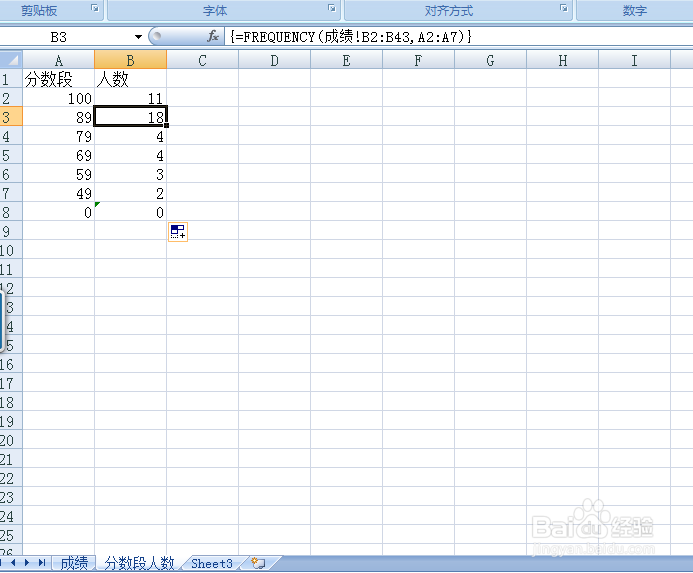This screenshot has width=693, height=573.
Task: Open the Font group dialog launcher
Action: (331, 8)
